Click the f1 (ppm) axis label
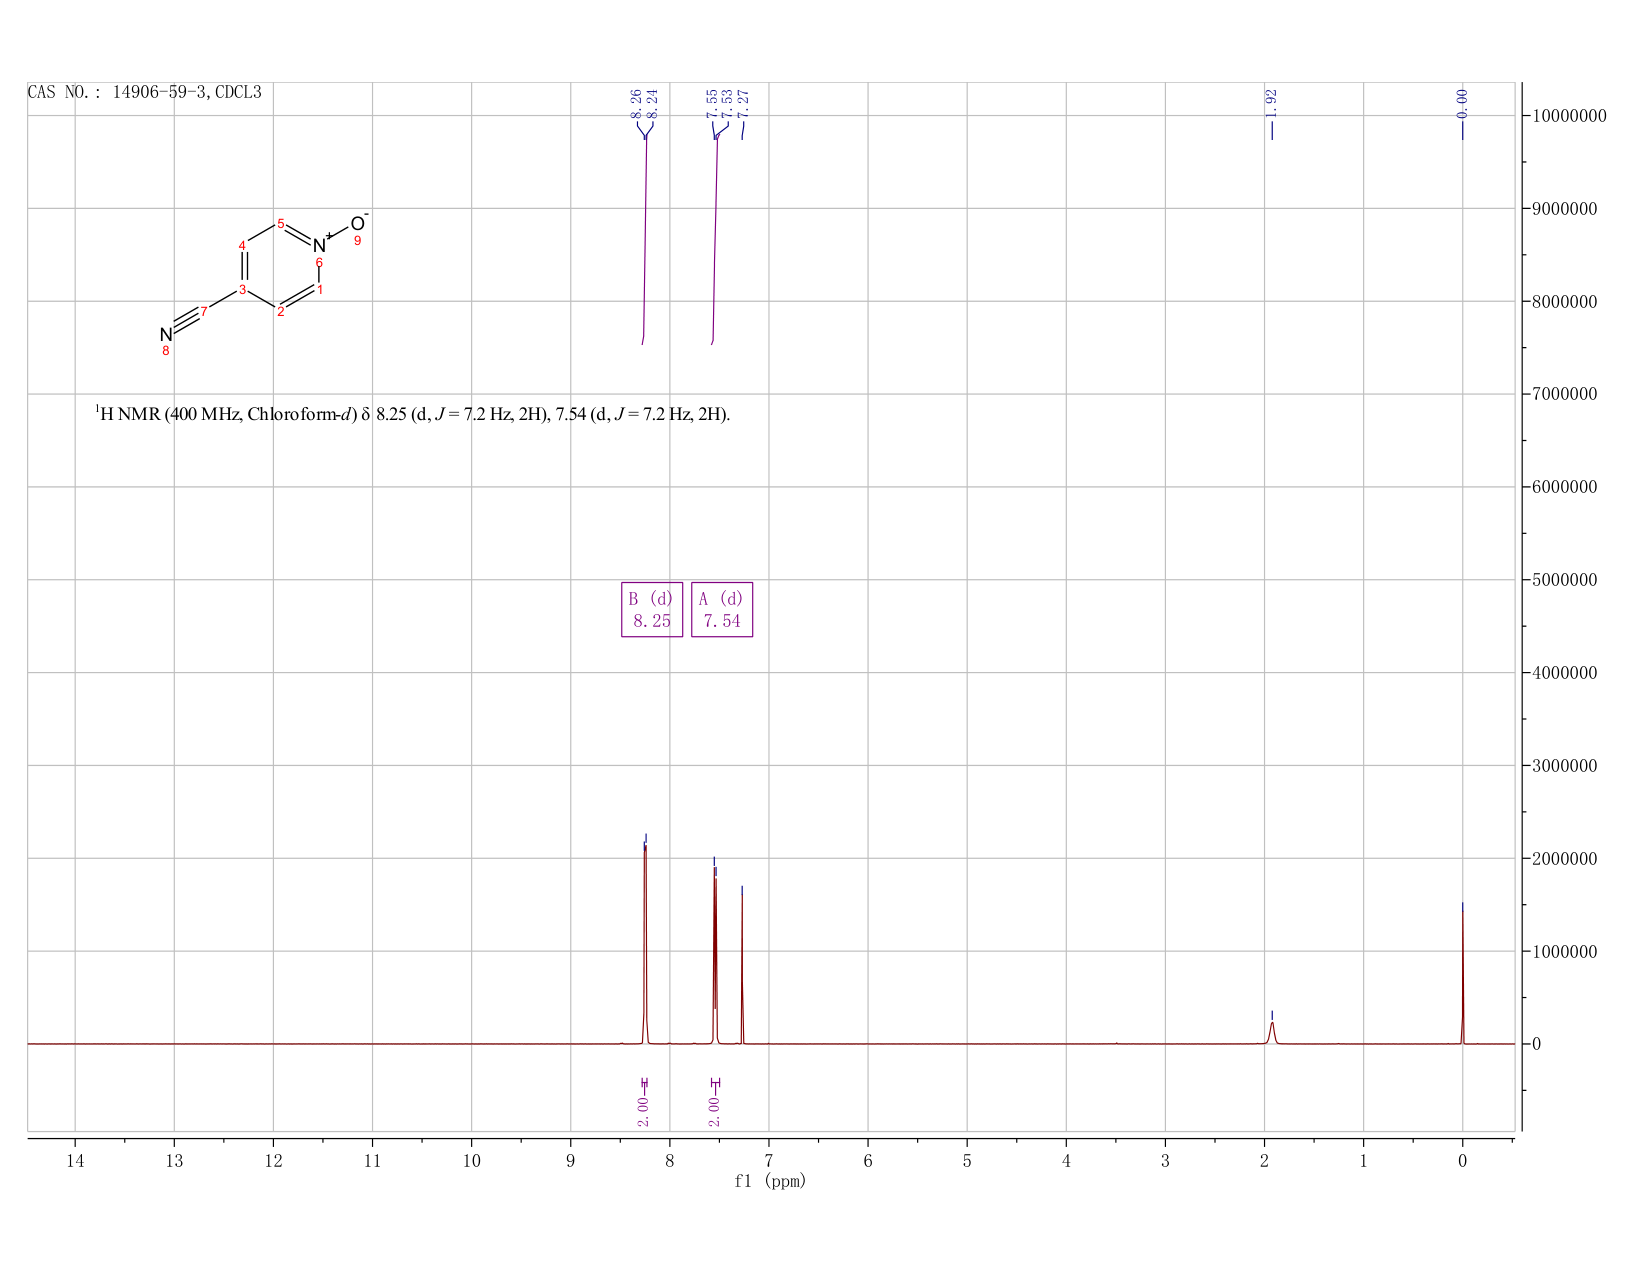1650x1275 pixels. coord(770,1181)
